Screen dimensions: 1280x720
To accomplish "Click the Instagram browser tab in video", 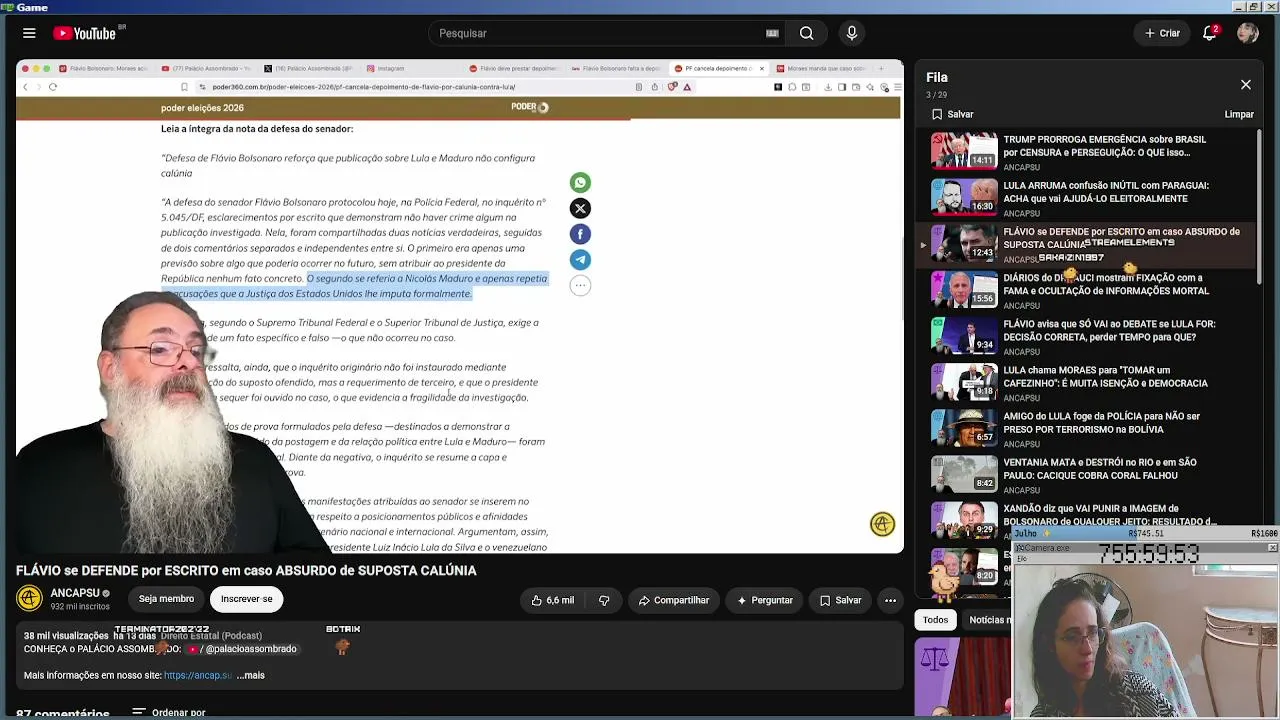I will pos(391,68).
